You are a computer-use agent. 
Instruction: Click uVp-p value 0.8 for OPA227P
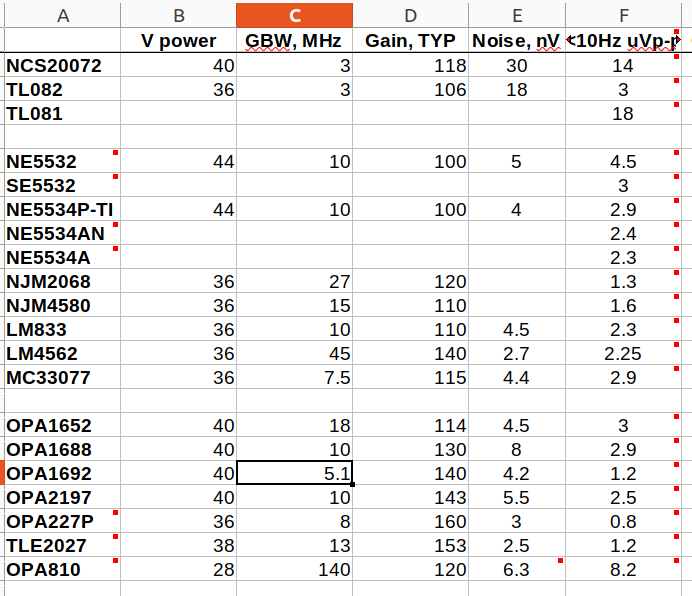tap(623, 521)
